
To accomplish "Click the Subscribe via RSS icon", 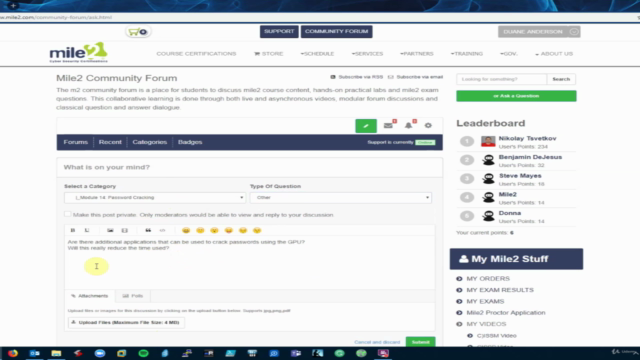I will click(333, 77).
